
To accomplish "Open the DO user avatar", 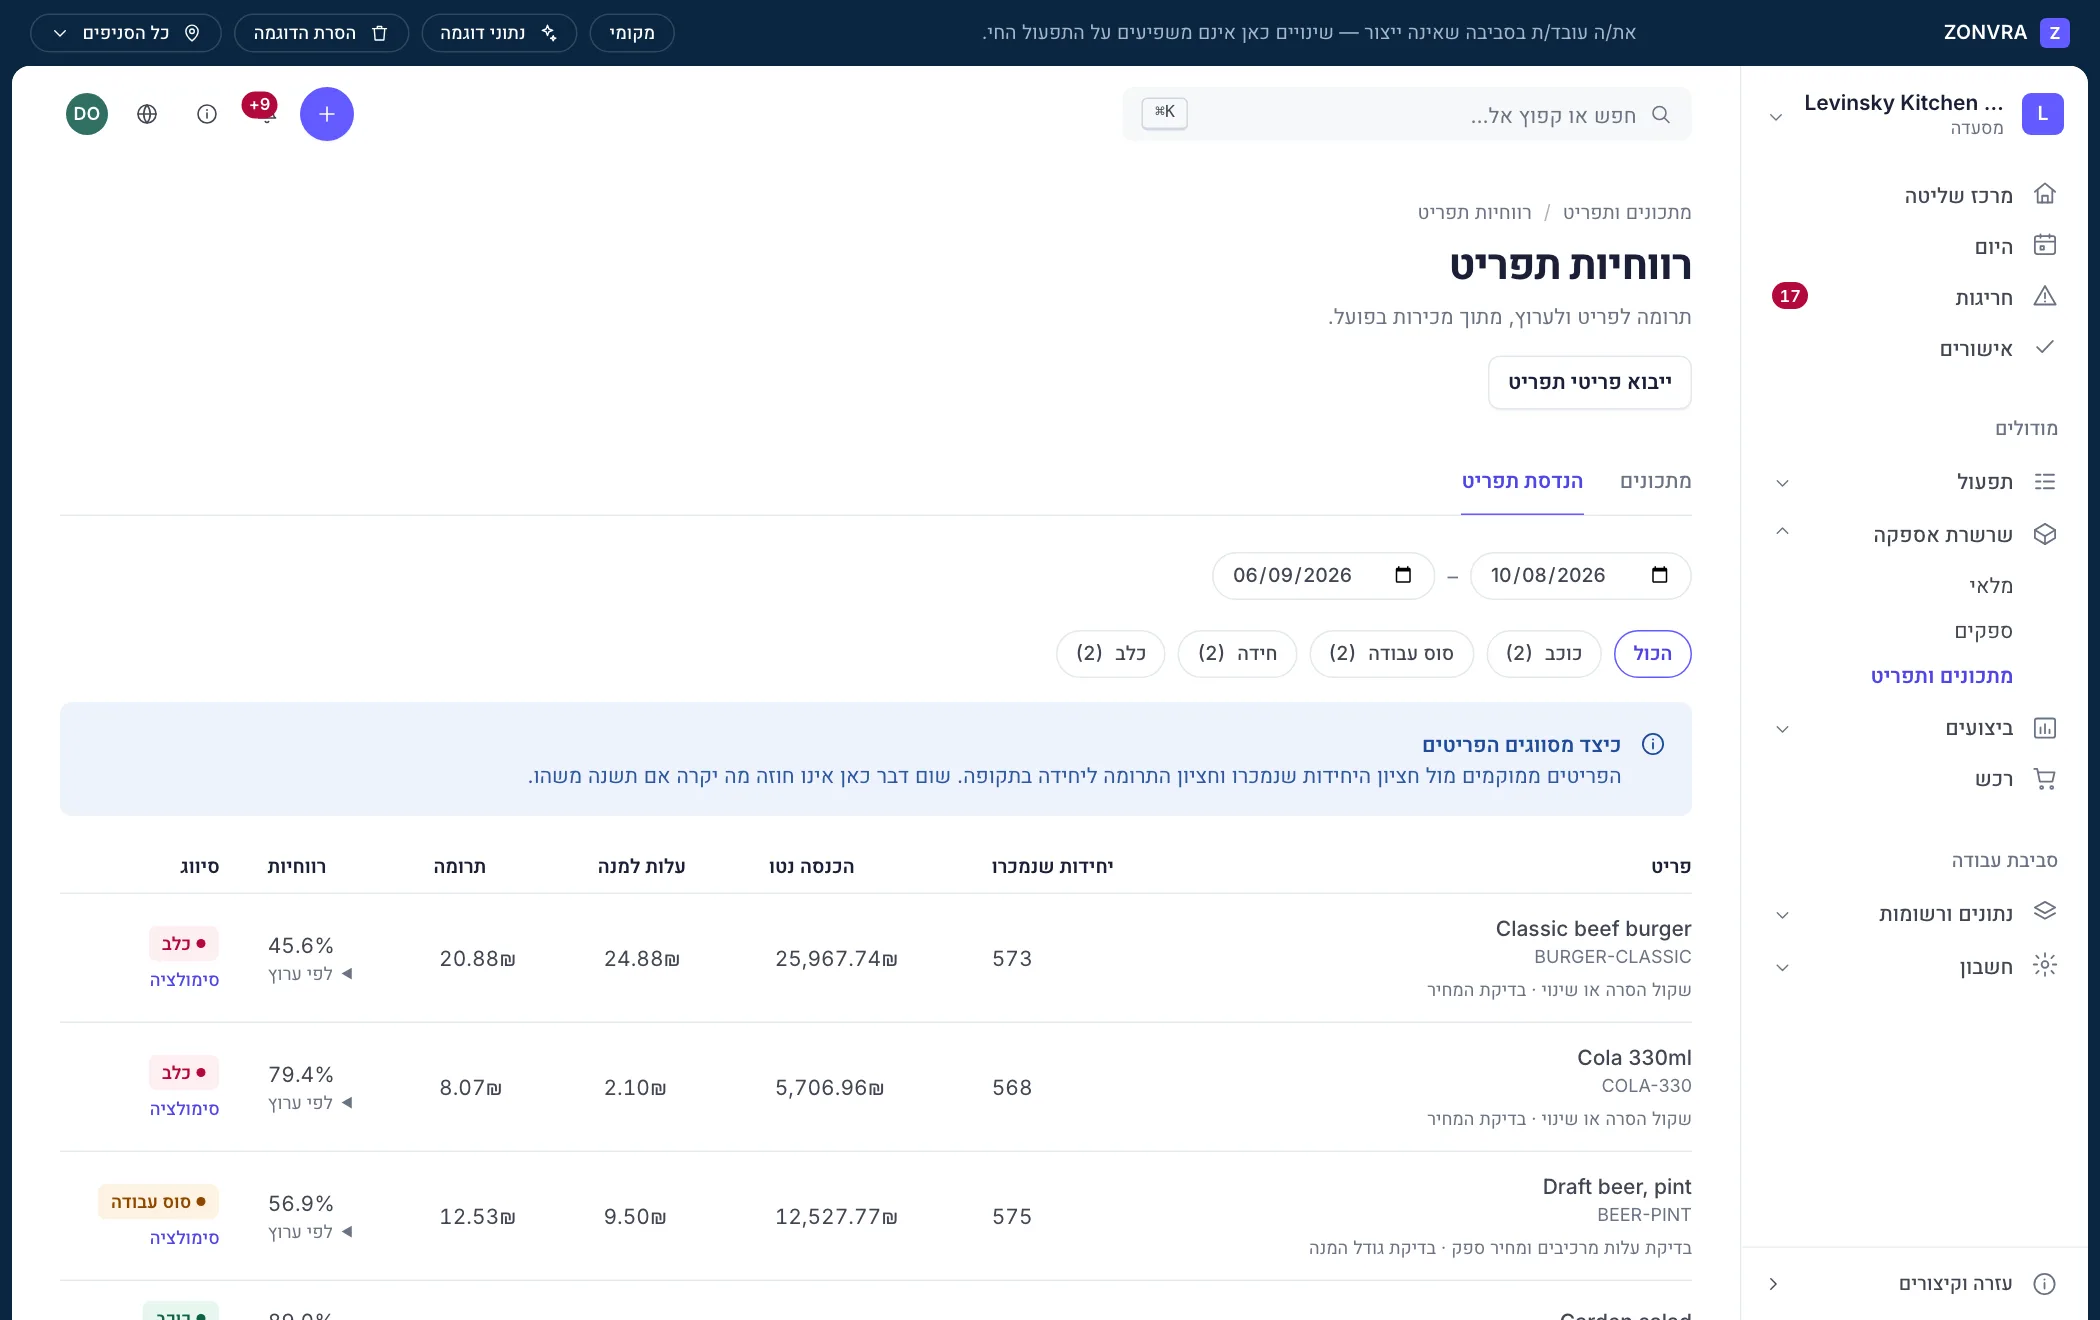I will (87, 114).
